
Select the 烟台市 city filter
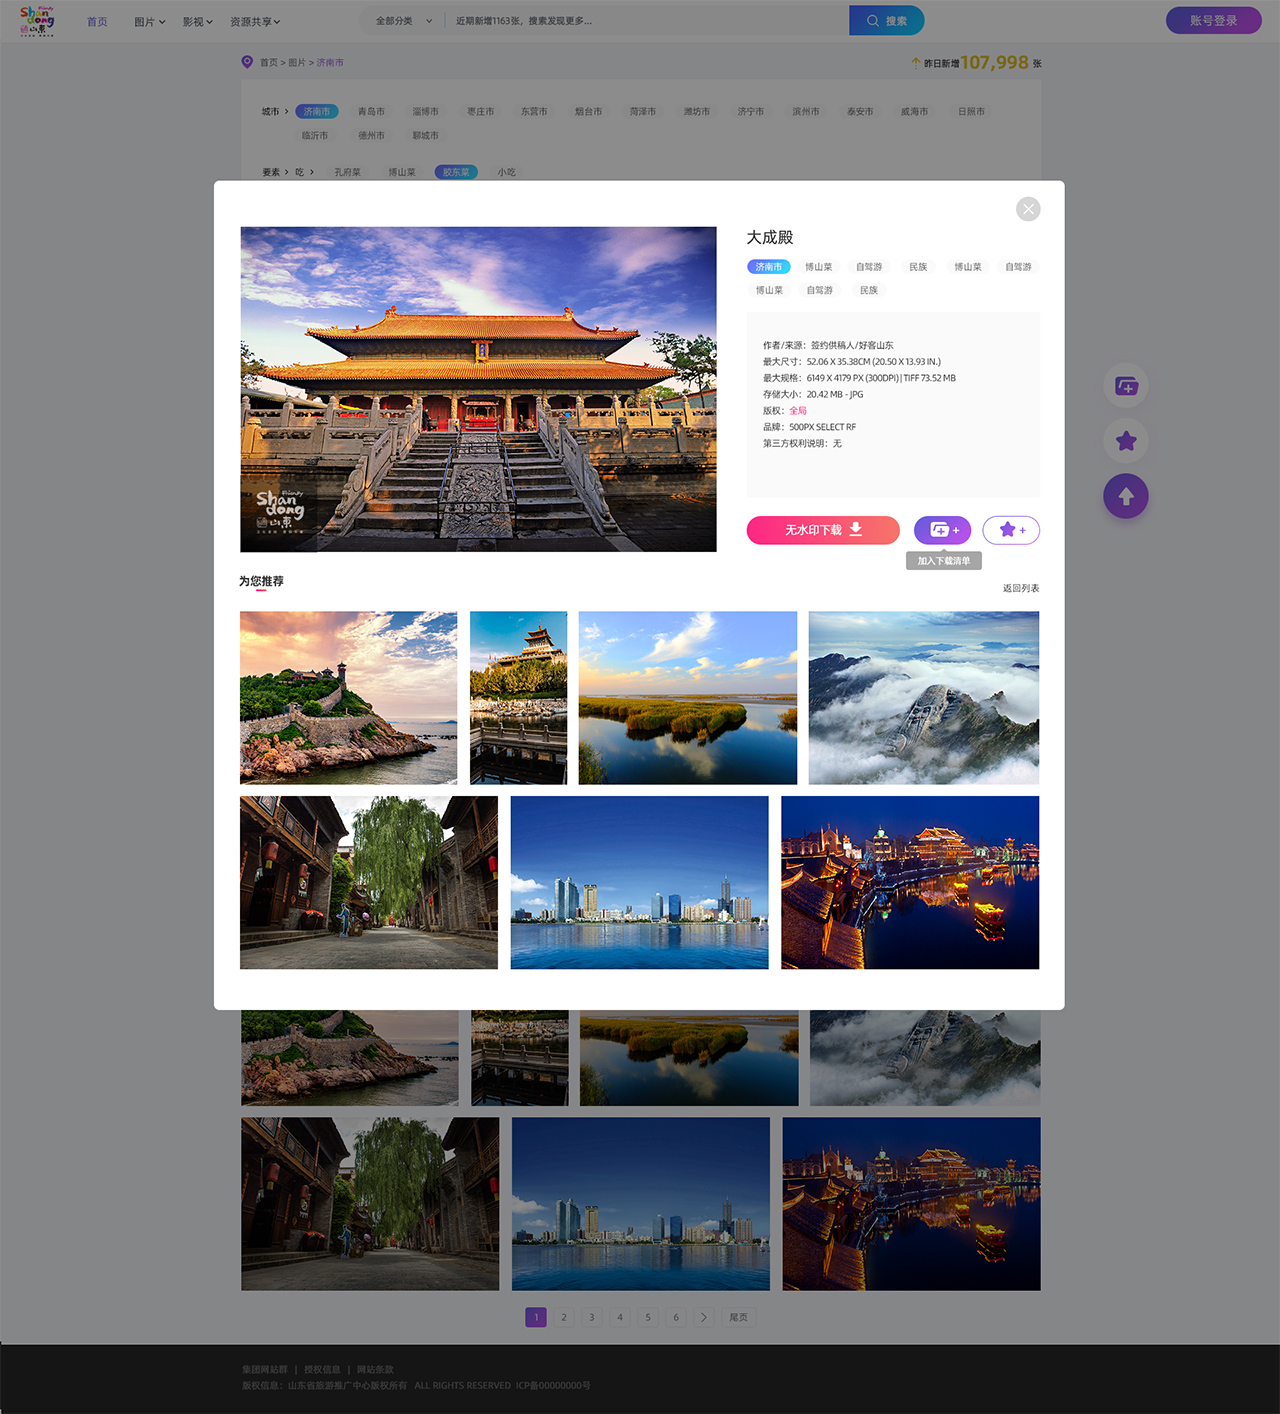click(x=588, y=112)
